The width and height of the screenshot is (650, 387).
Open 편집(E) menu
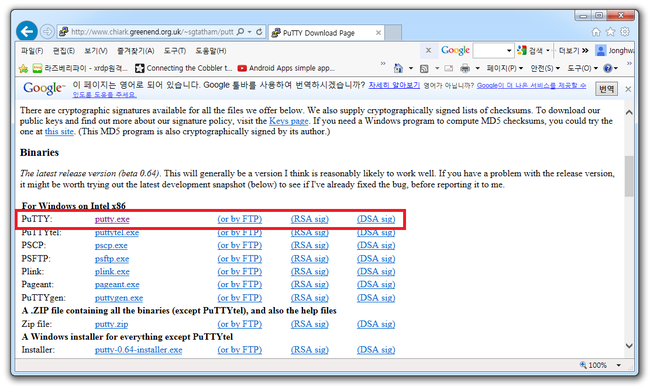point(63,51)
